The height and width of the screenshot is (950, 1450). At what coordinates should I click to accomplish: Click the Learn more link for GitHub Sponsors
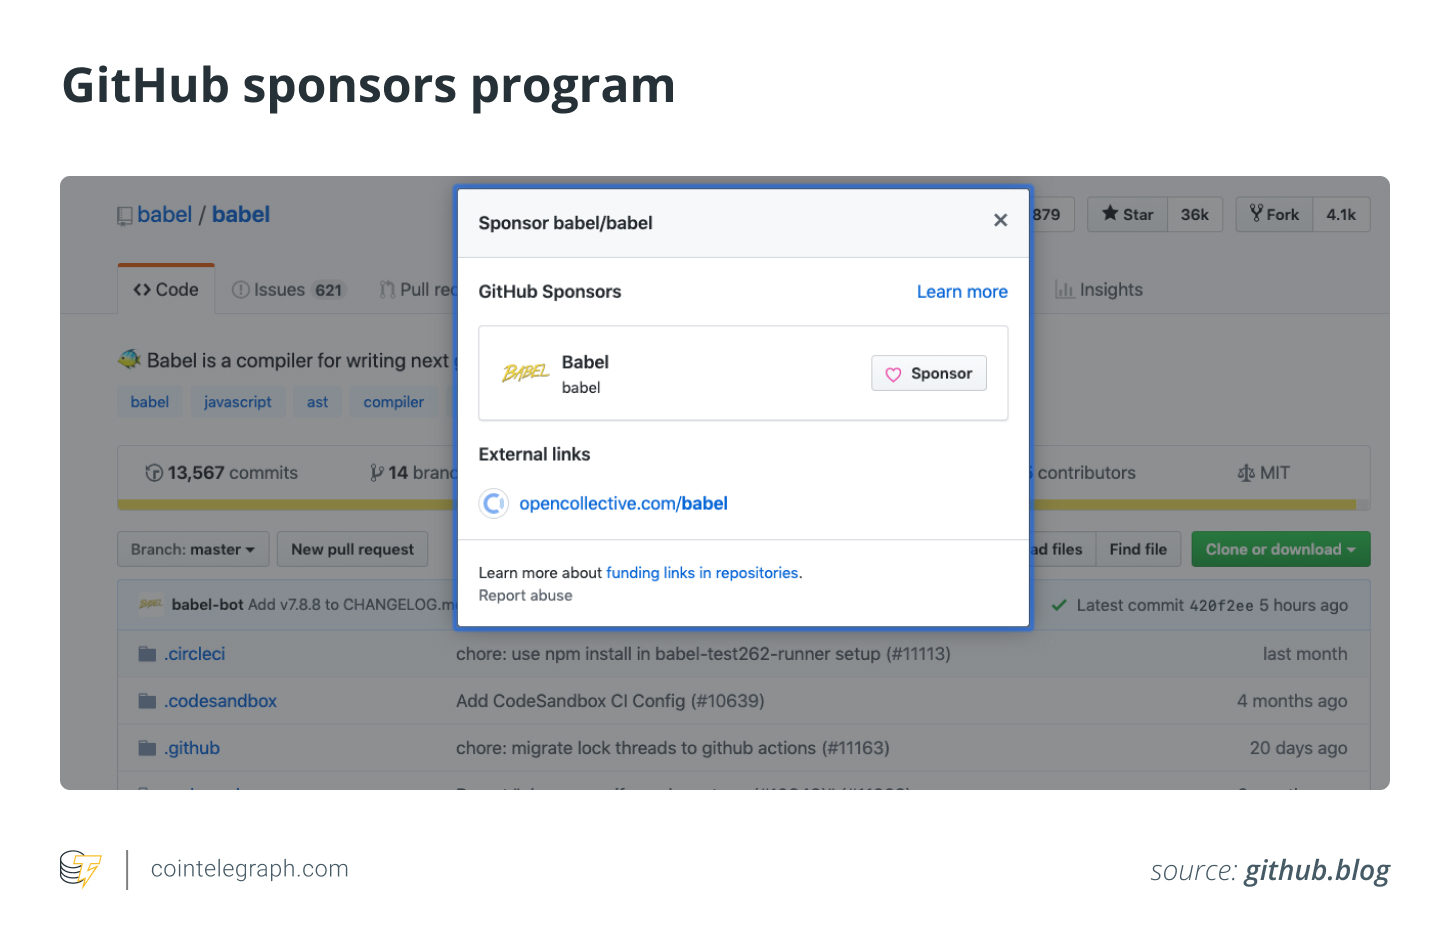point(962,291)
